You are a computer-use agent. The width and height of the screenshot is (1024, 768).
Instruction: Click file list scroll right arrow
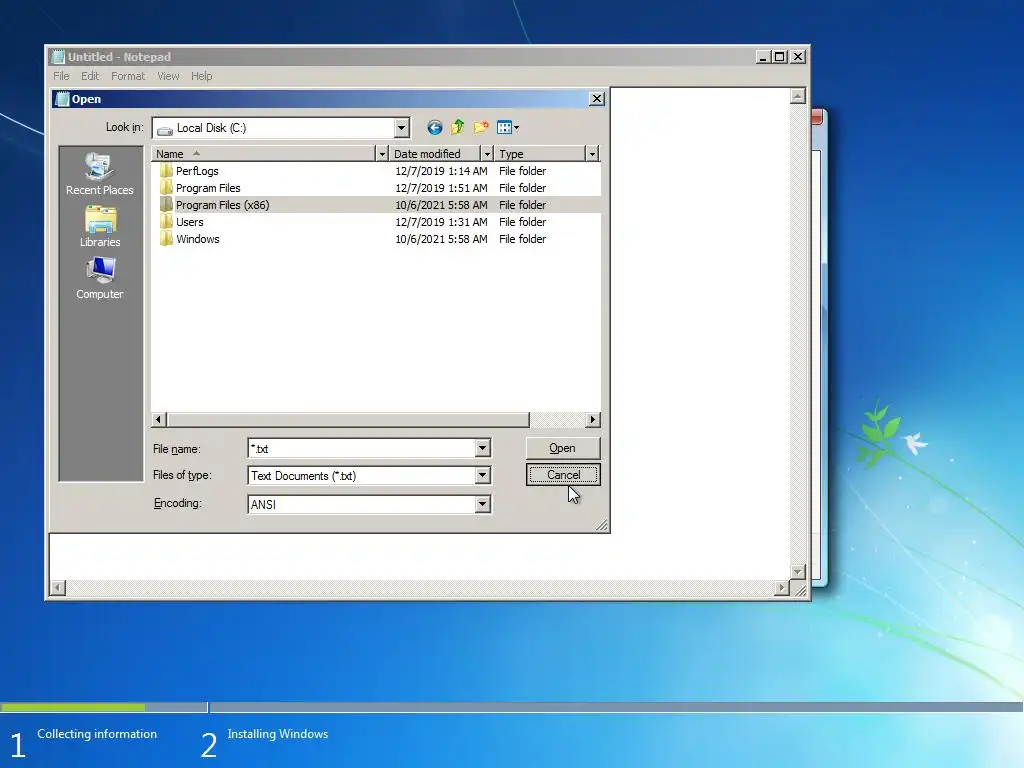pos(592,419)
